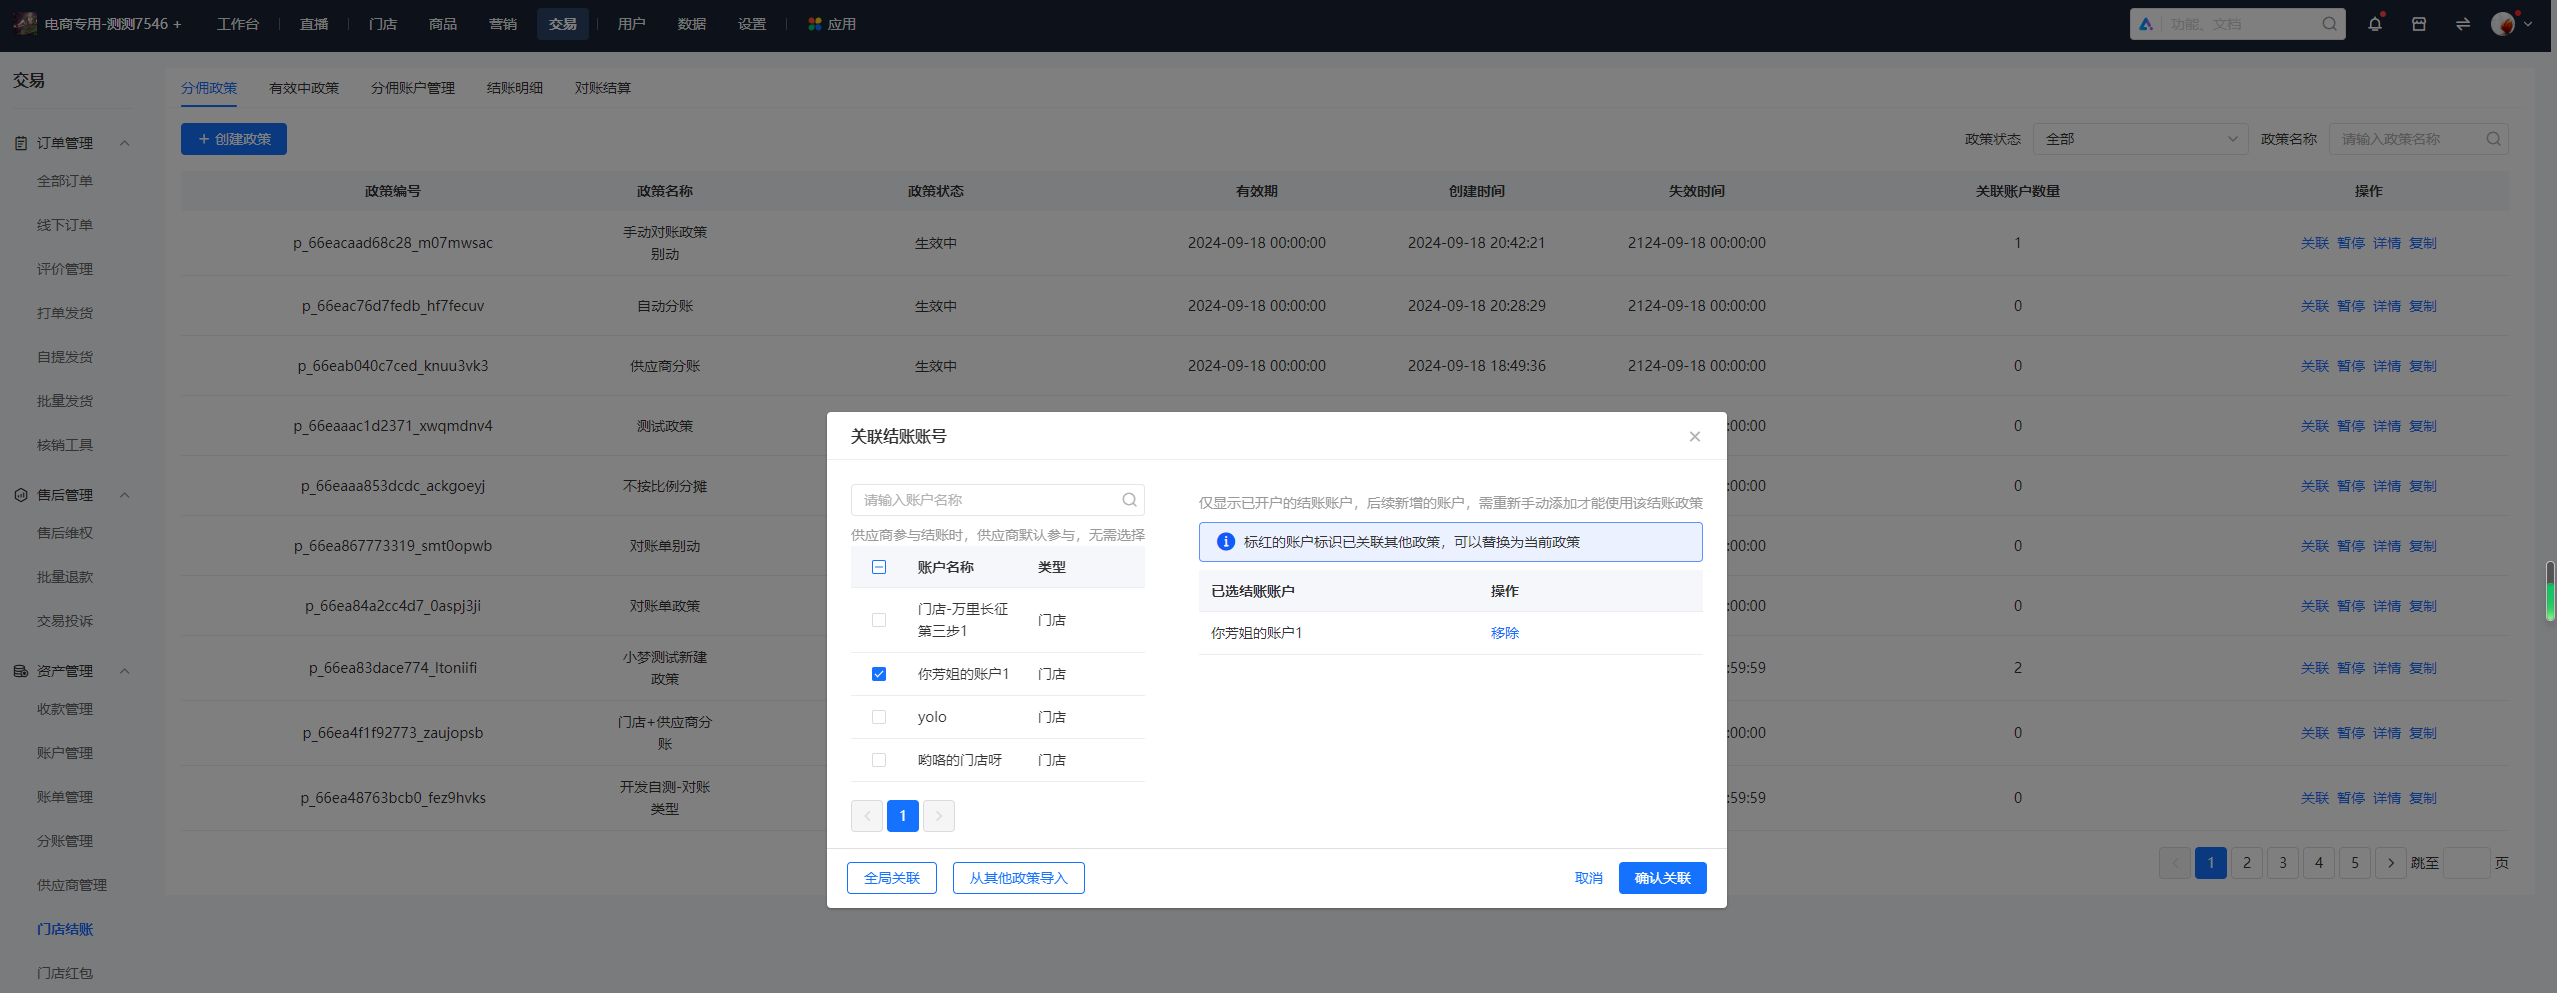Viewport: 2557px width, 993px height.
Task: Click the store shop icon in top bar
Action: coord(2418,24)
